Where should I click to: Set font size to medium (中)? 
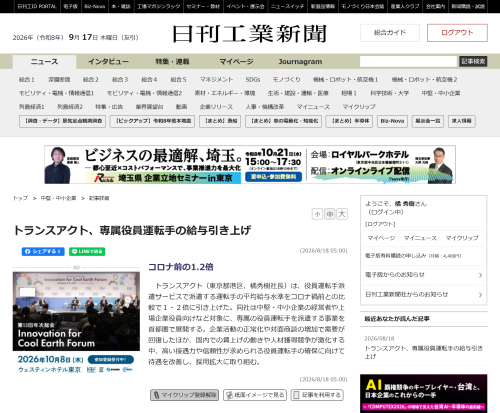[x=330, y=214]
